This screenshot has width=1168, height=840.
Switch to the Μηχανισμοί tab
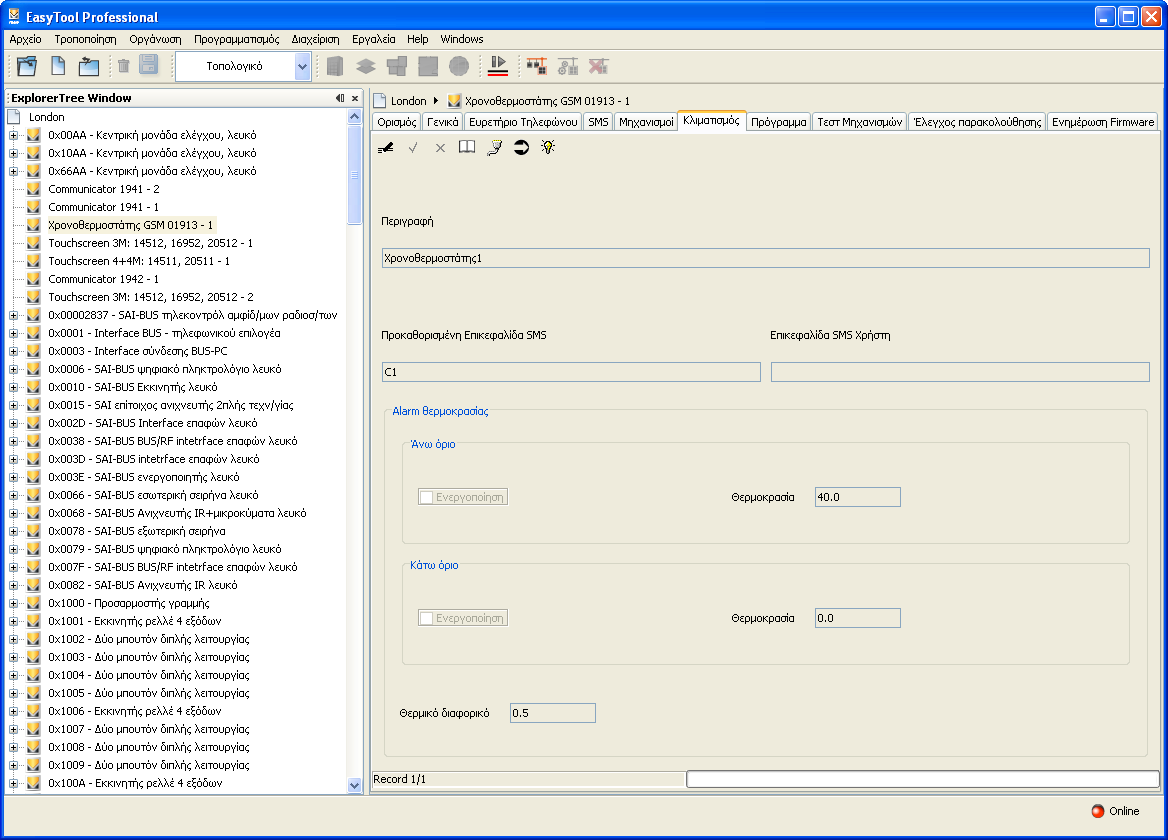[x=646, y=122]
